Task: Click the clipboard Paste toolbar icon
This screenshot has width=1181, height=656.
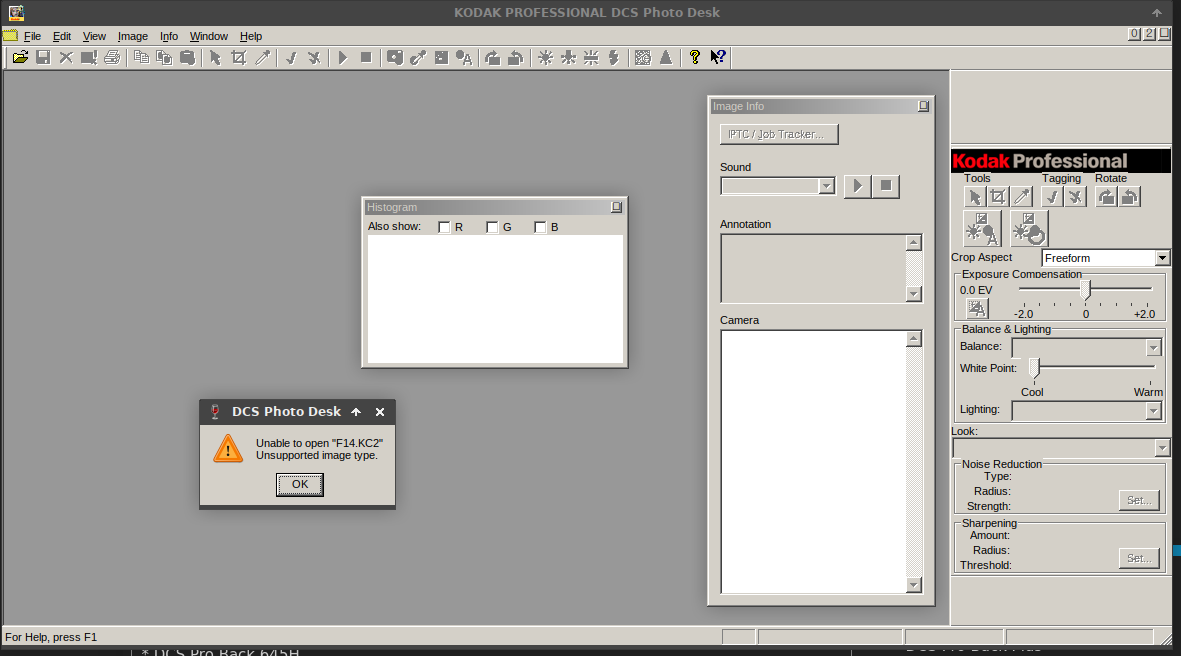Action: tap(188, 57)
